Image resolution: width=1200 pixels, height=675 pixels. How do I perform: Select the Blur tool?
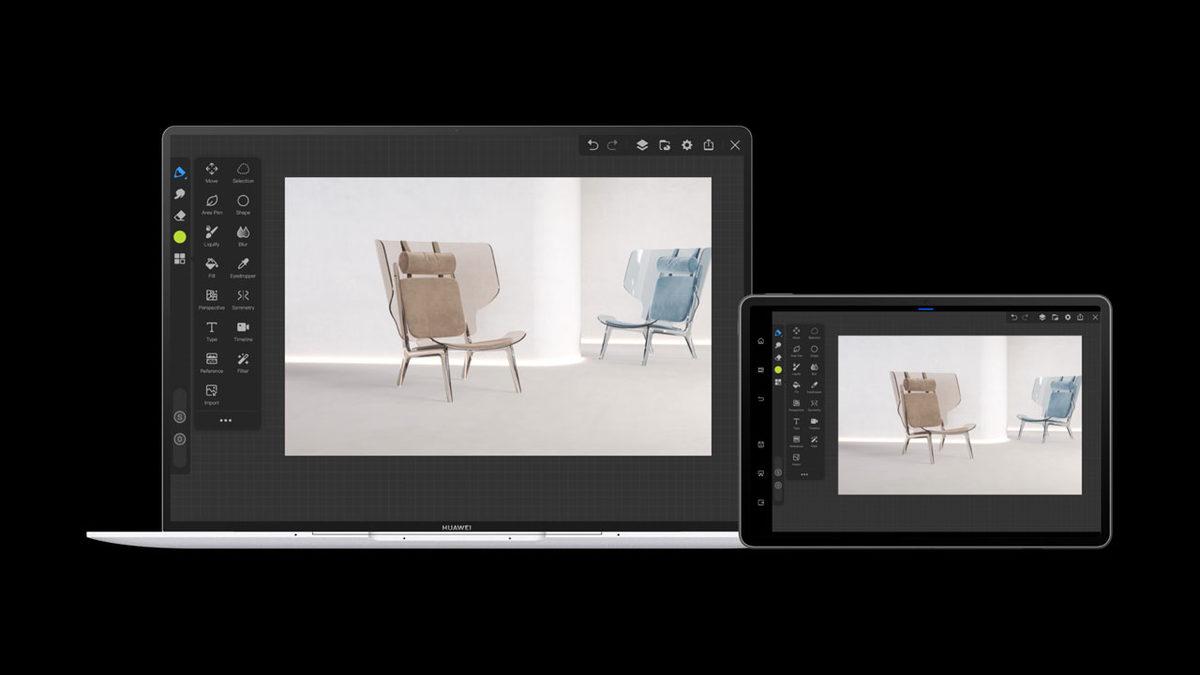click(242, 234)
